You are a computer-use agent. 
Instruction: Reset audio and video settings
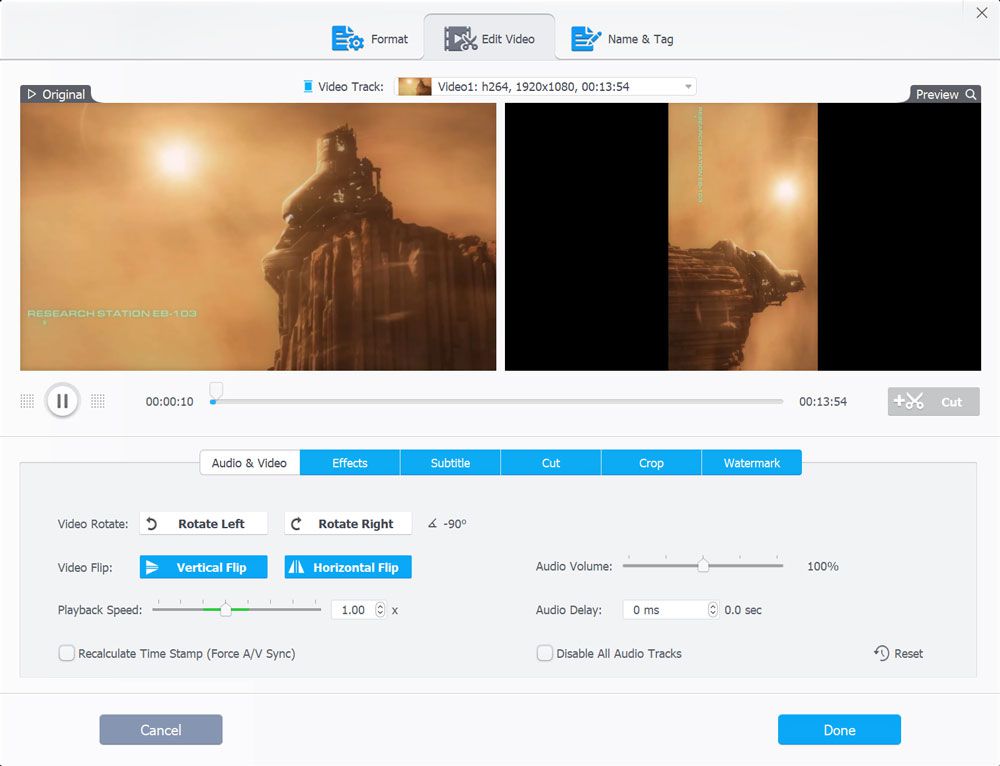tap(899, 653)
